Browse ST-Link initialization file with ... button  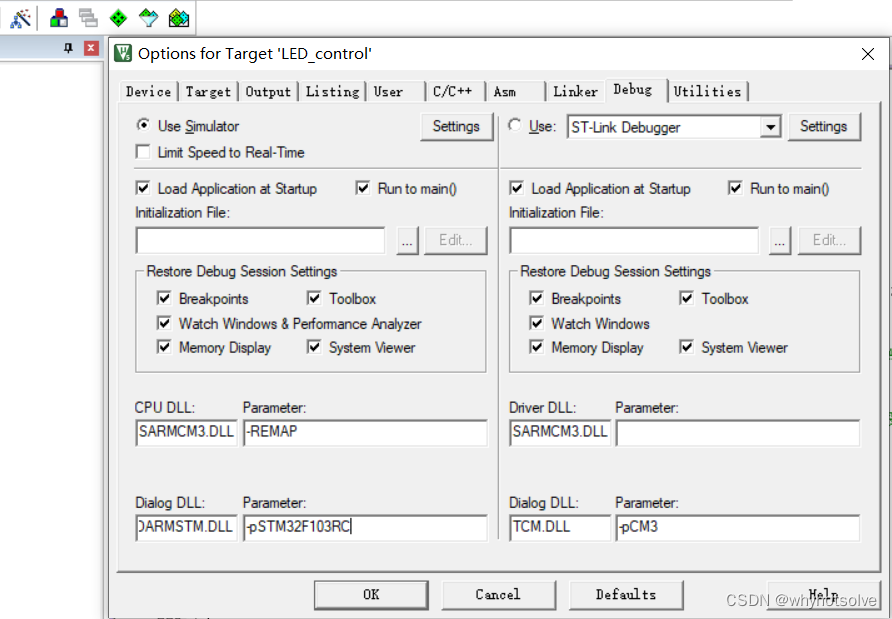pos(780,241)
